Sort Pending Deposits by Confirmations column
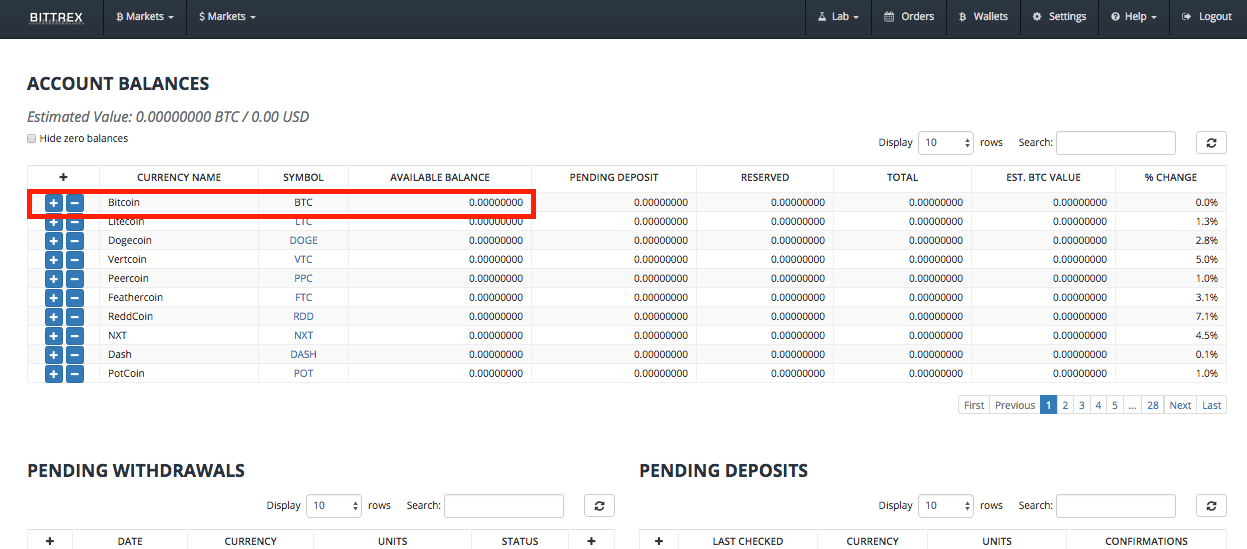This screenshot has height=549, width=1247. [1146, 541]
